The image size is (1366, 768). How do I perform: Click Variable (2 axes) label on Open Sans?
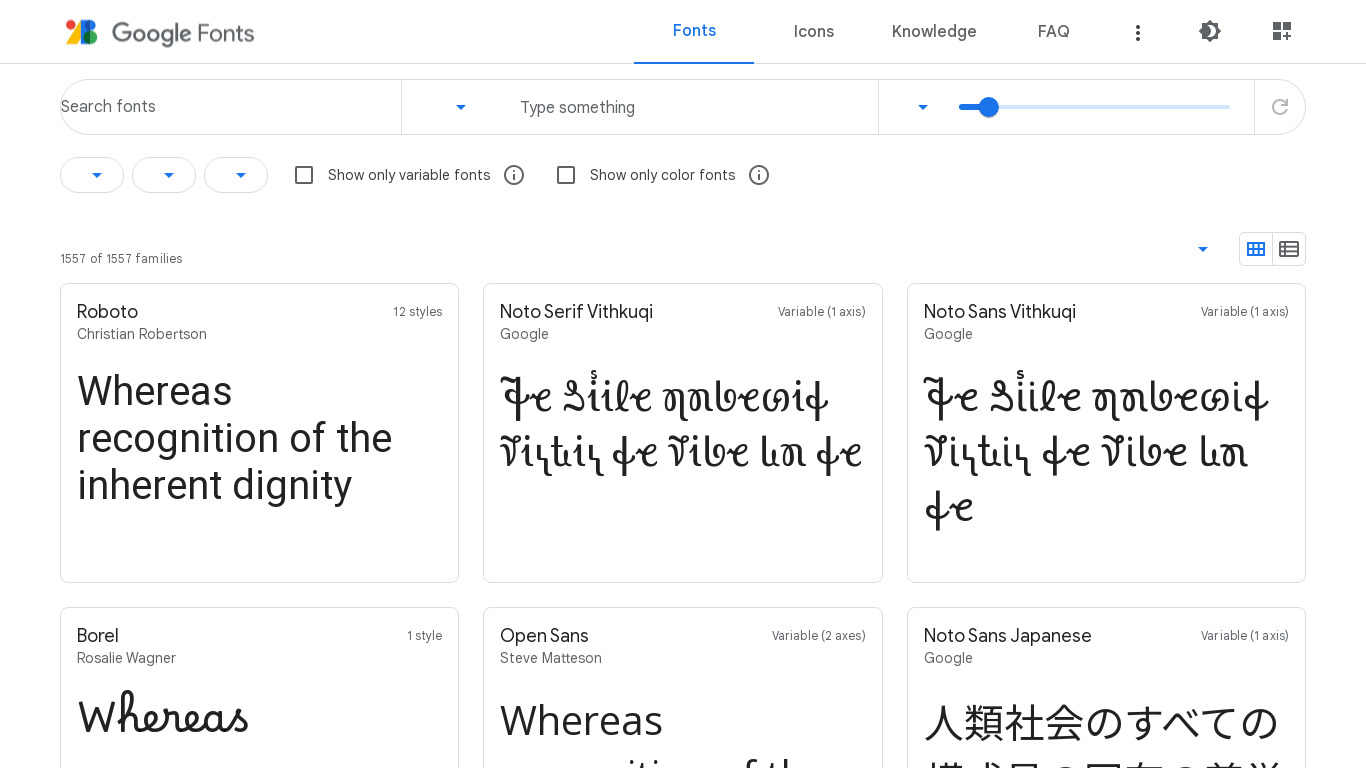coord(818,636)
